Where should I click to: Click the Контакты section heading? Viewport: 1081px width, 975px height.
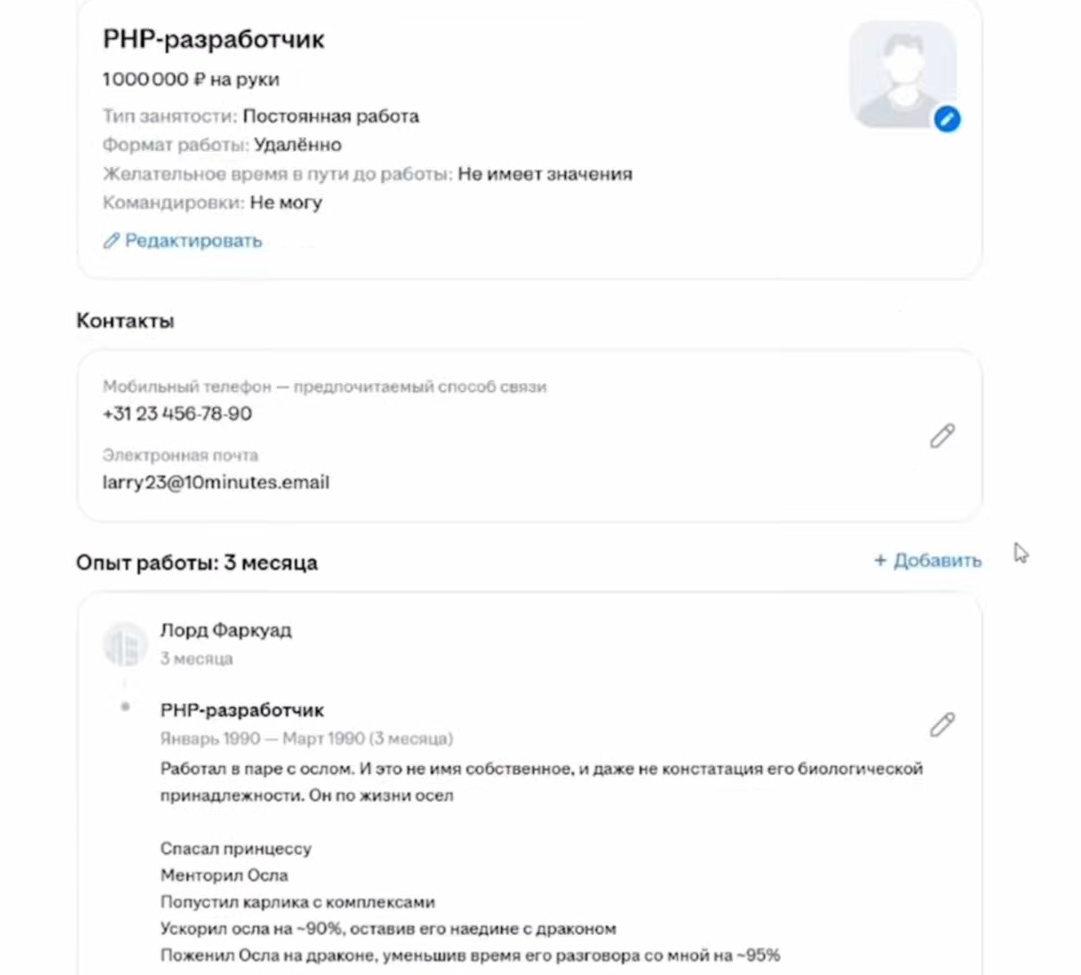(x=125, y=322)
